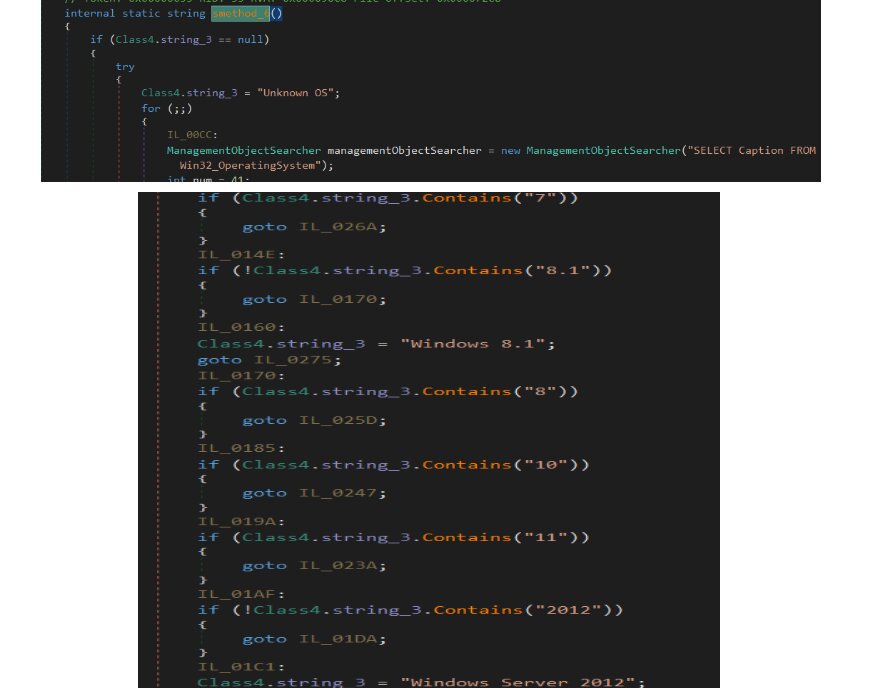Follow the goto IL_025D target
The width and height of the screenshot is (872, 688).
[x=342, y=420]
